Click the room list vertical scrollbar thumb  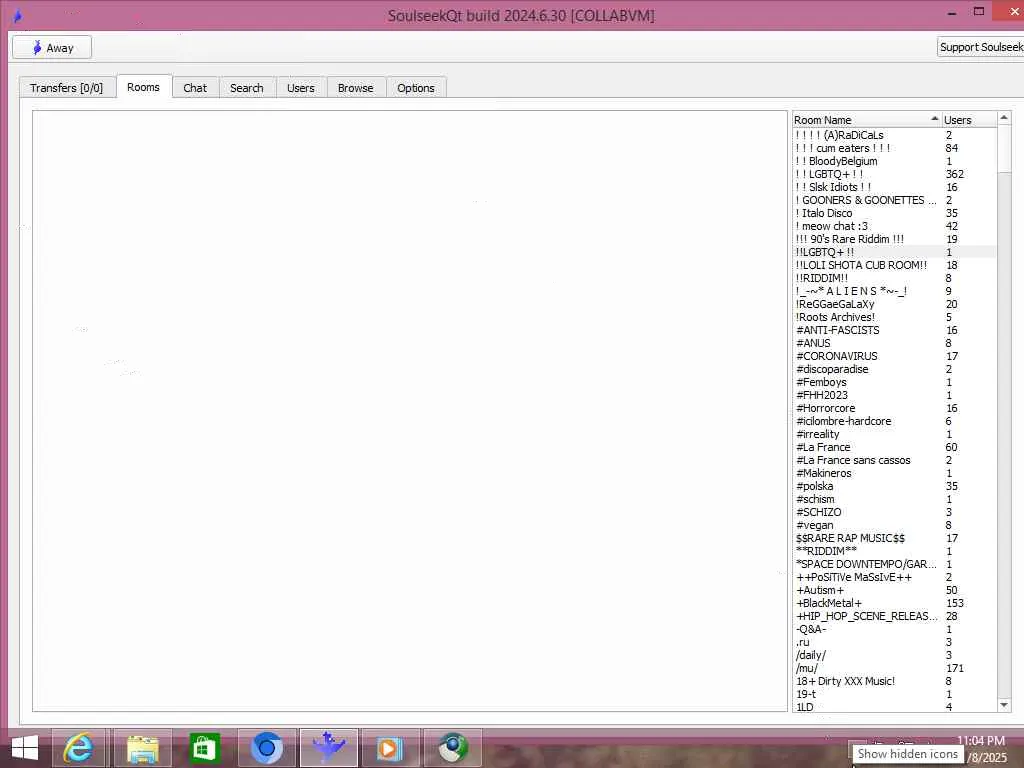click(x=1004, y=150)
